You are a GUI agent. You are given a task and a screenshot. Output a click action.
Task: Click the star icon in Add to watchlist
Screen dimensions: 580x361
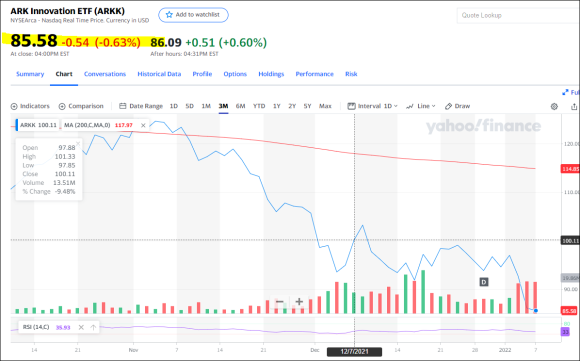coord(169,15)
